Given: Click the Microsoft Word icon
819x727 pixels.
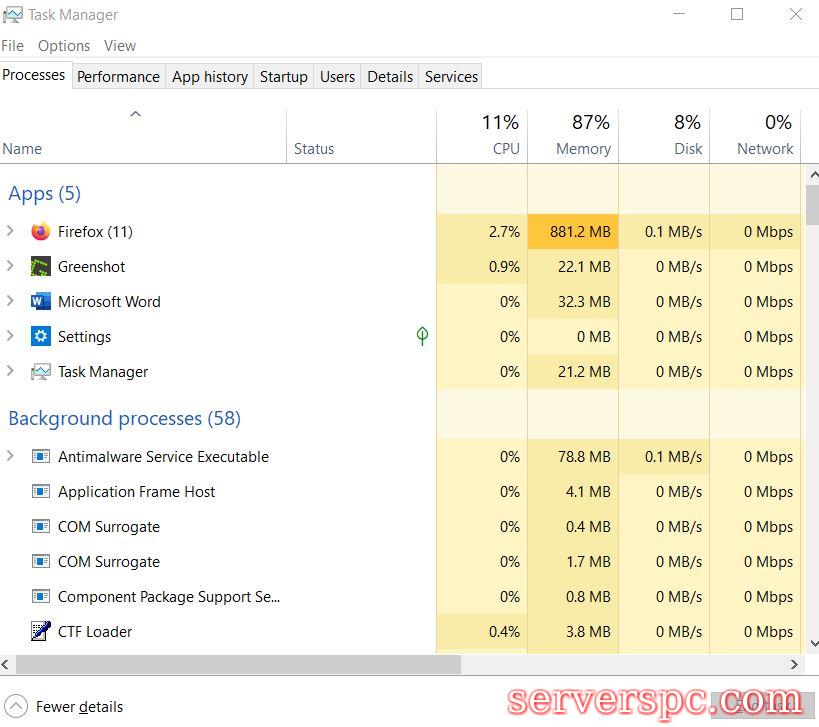Looking at the screenshot, I should (x=40, y=302).
